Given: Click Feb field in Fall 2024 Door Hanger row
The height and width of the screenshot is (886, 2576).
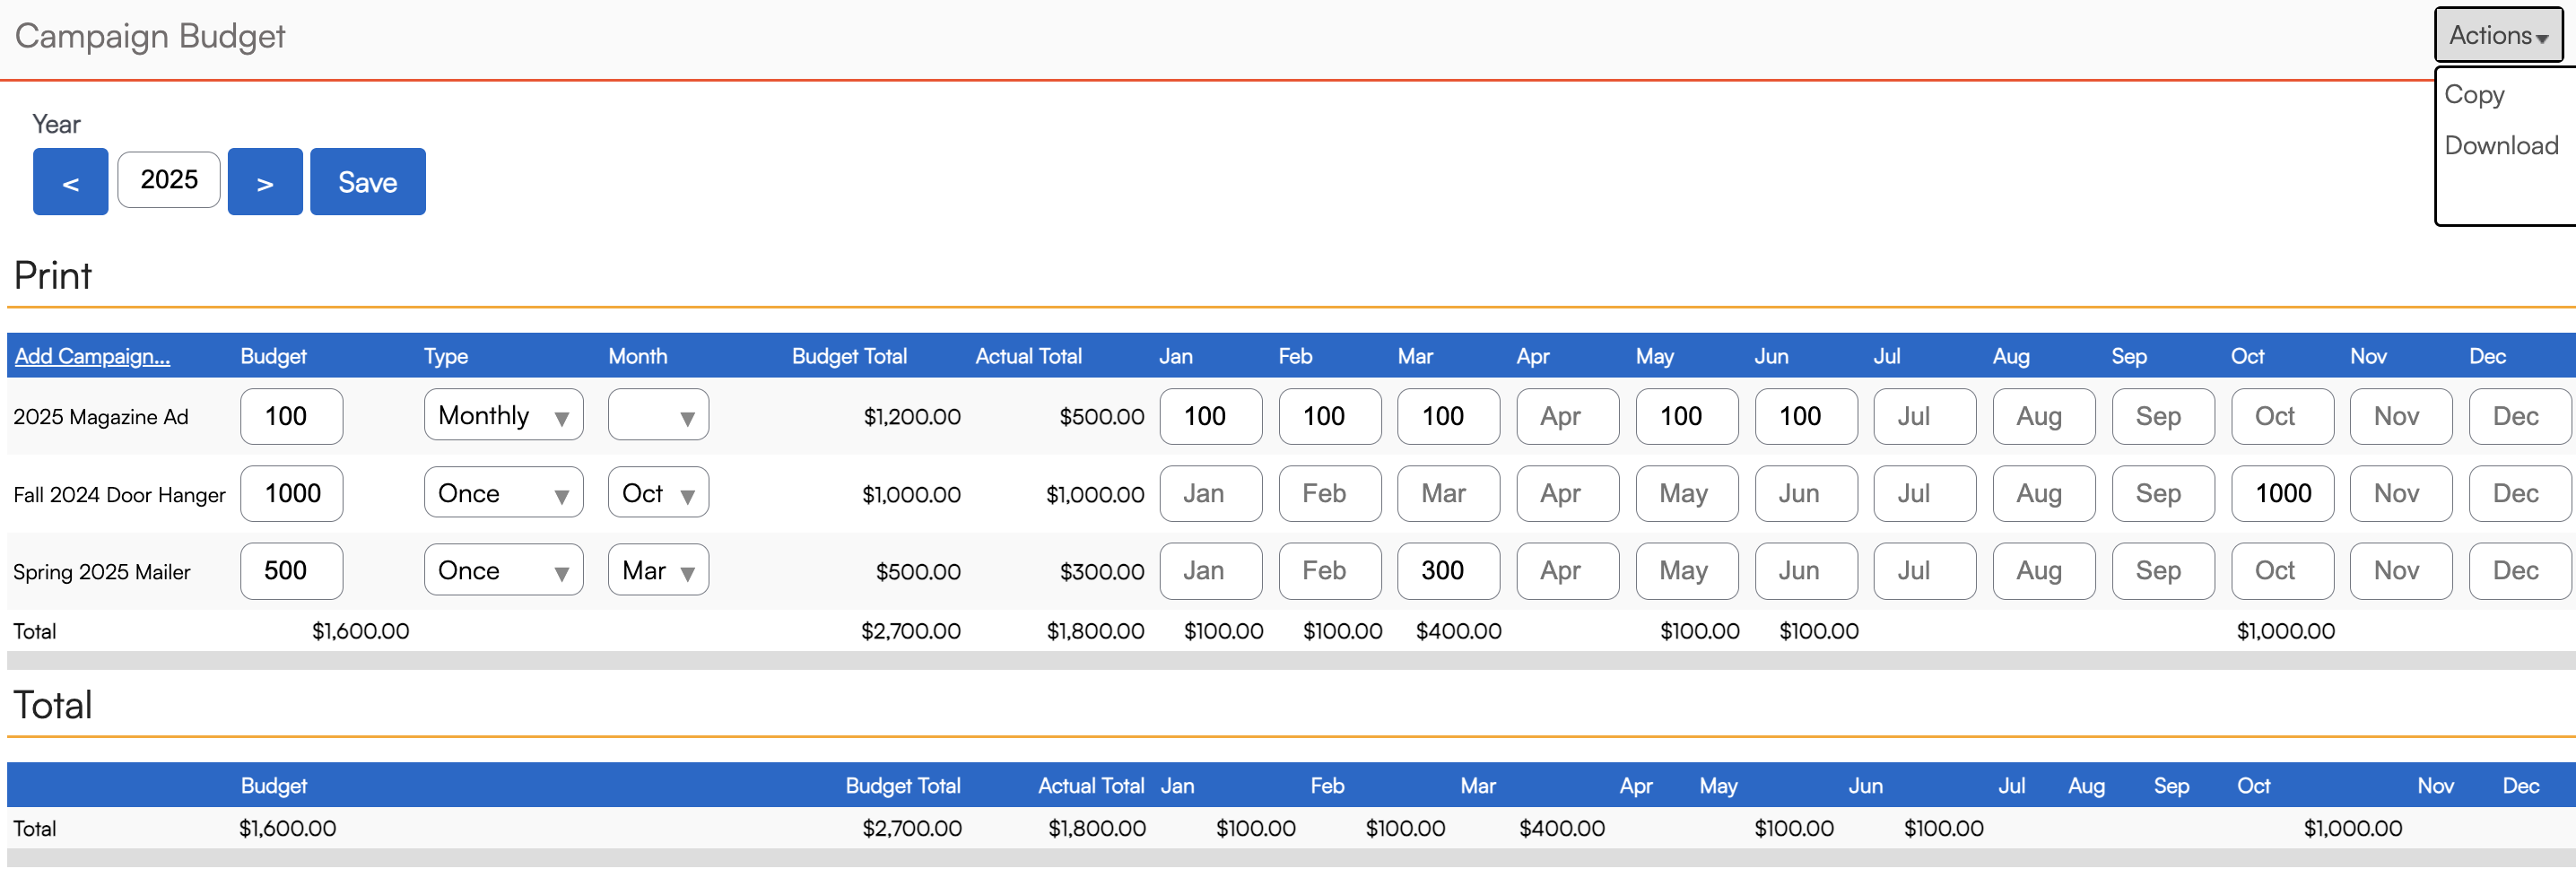Looking at the screenshot, I should coord(1330,493).
